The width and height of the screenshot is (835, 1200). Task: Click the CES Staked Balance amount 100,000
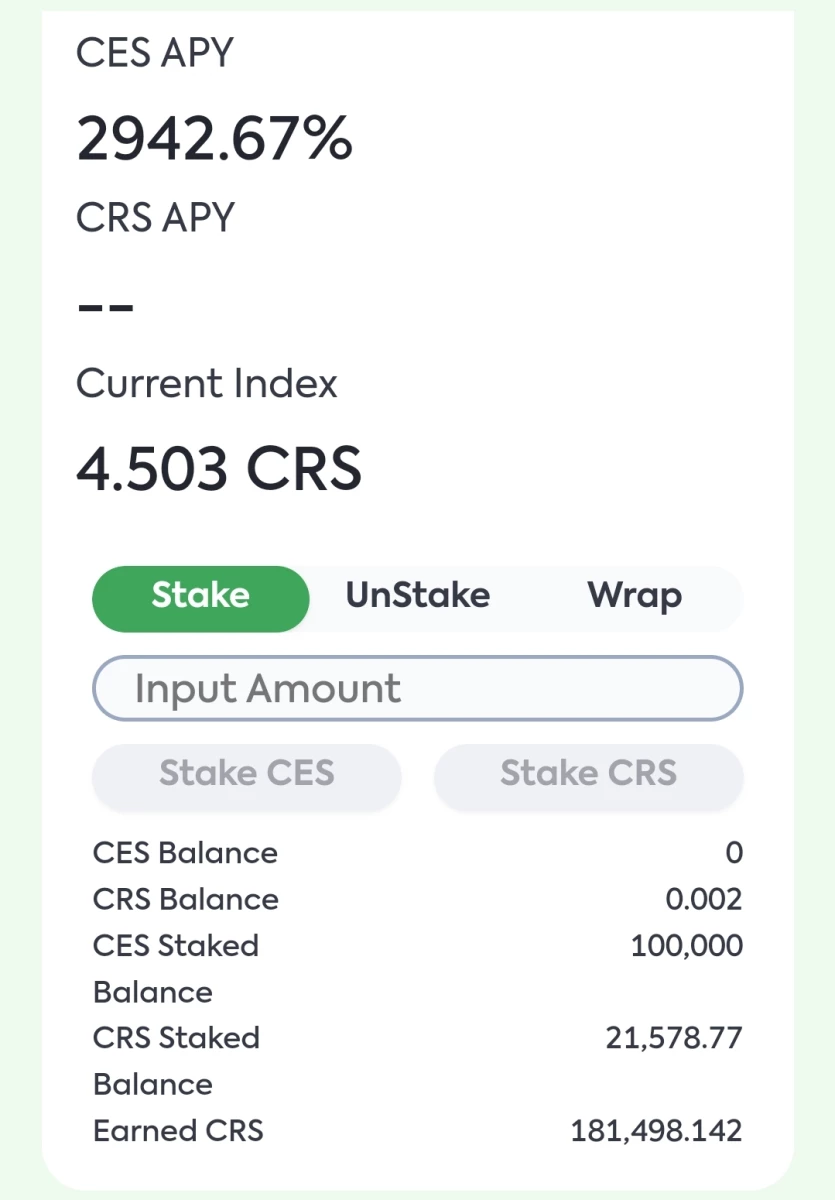(x=687, y=945)
